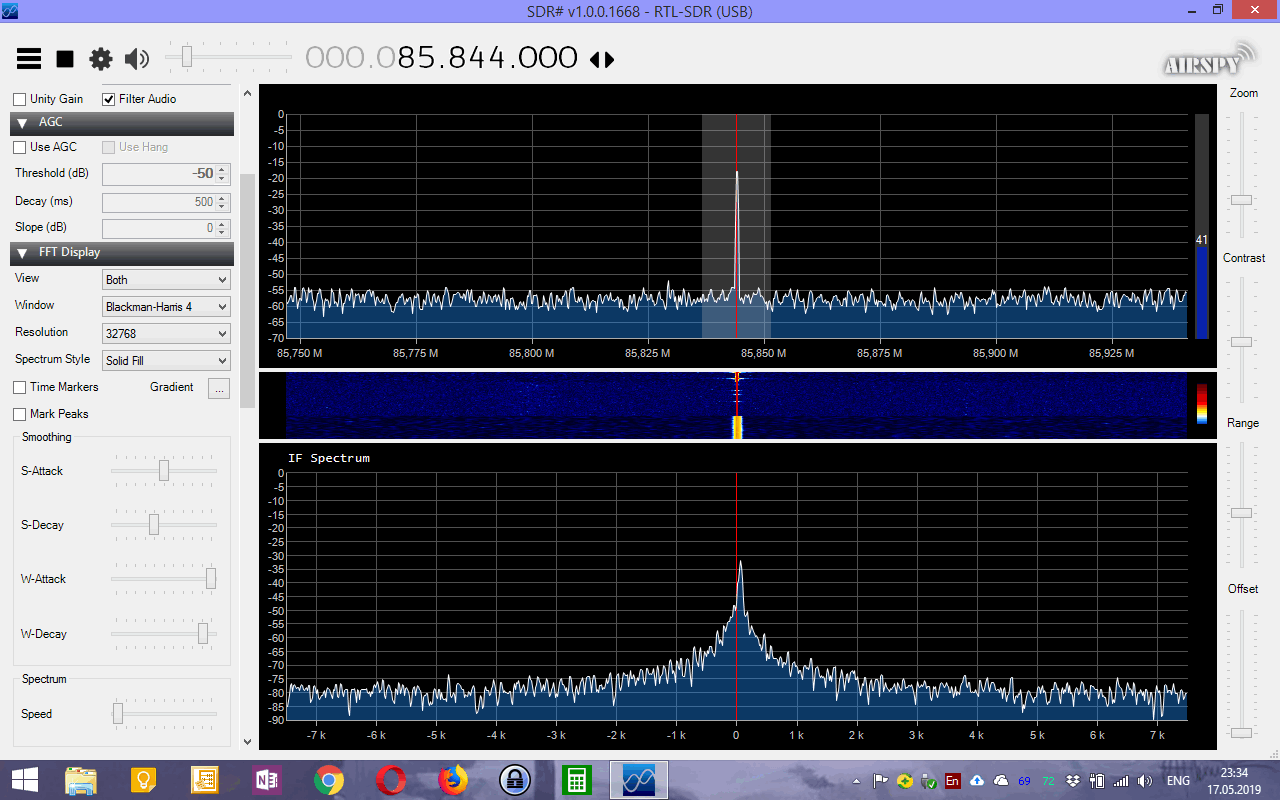Mute audio with the speaker icon

(137, 59)
